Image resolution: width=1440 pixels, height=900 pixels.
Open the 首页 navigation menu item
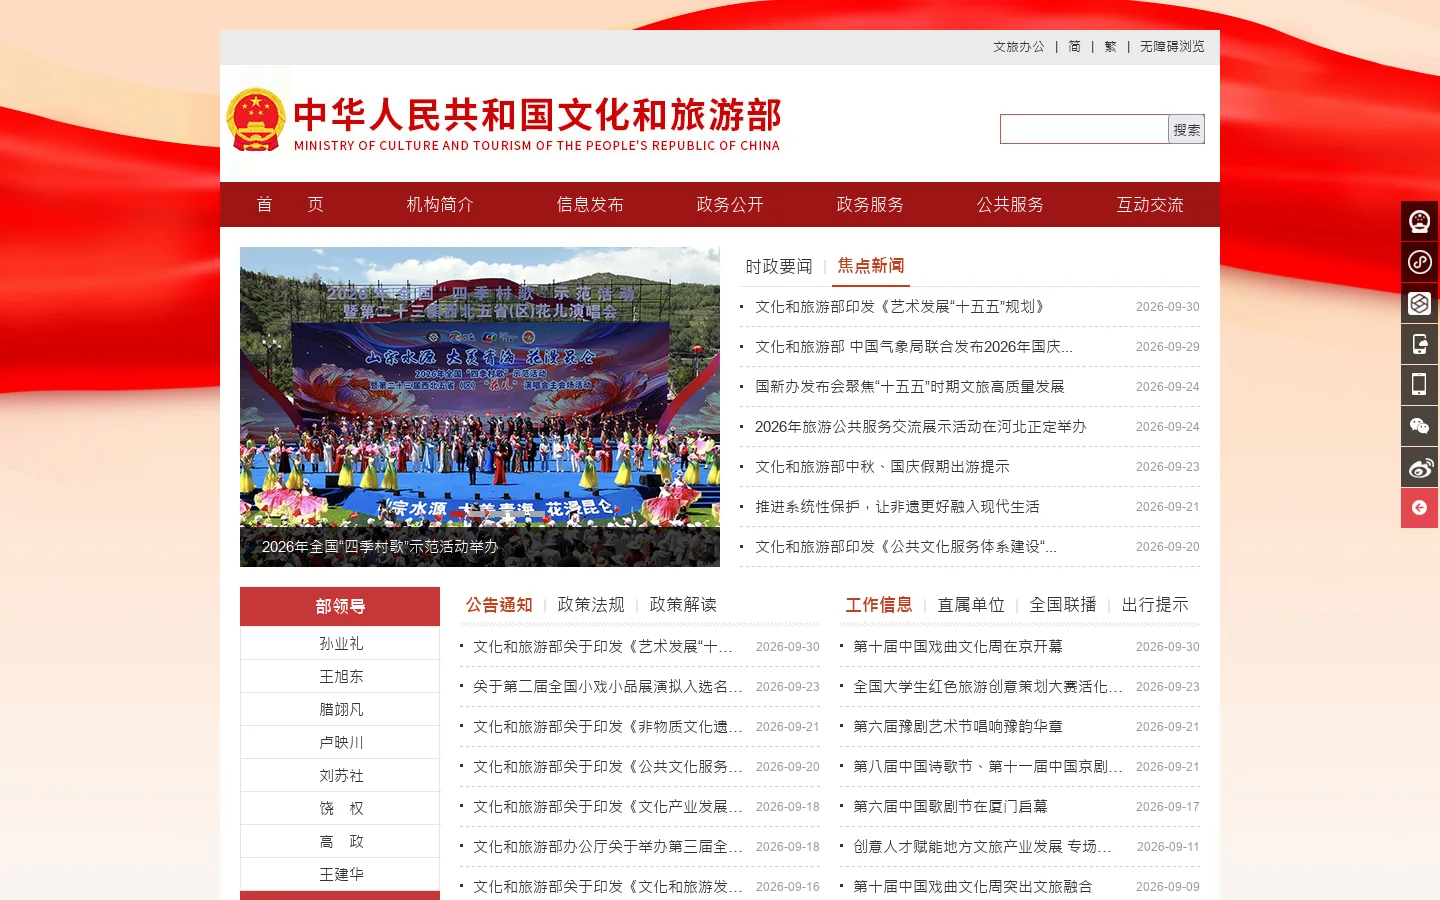point(290,205)
